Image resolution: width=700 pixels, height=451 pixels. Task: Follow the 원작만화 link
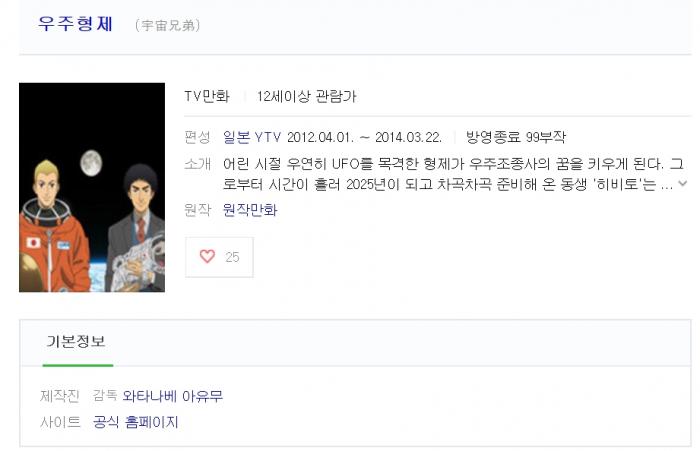pyautogui.click(x=250, y=209)
